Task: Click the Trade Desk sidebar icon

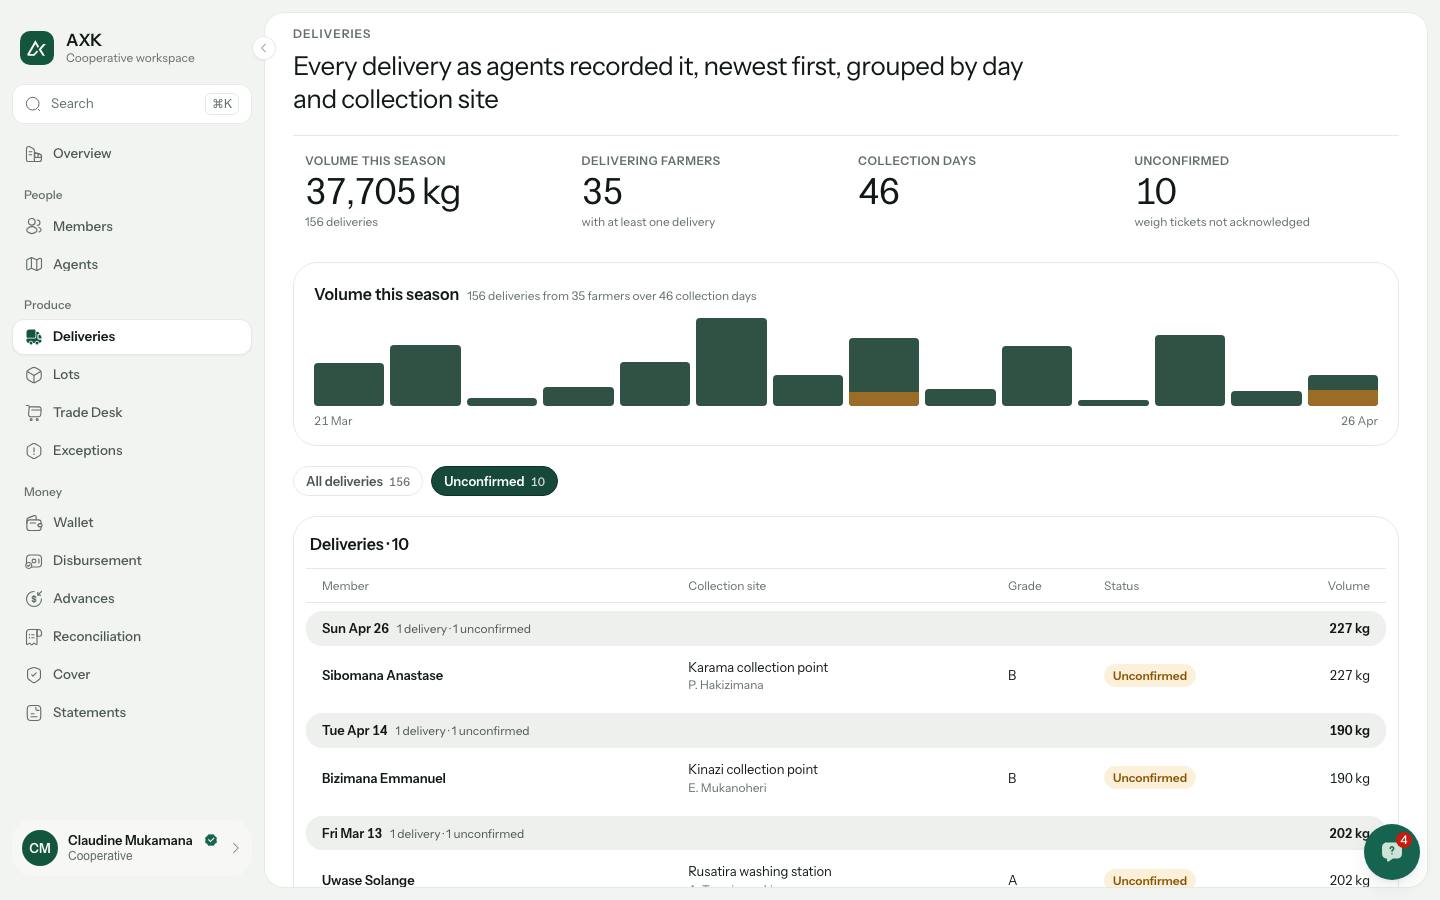Action: (34, 413)
